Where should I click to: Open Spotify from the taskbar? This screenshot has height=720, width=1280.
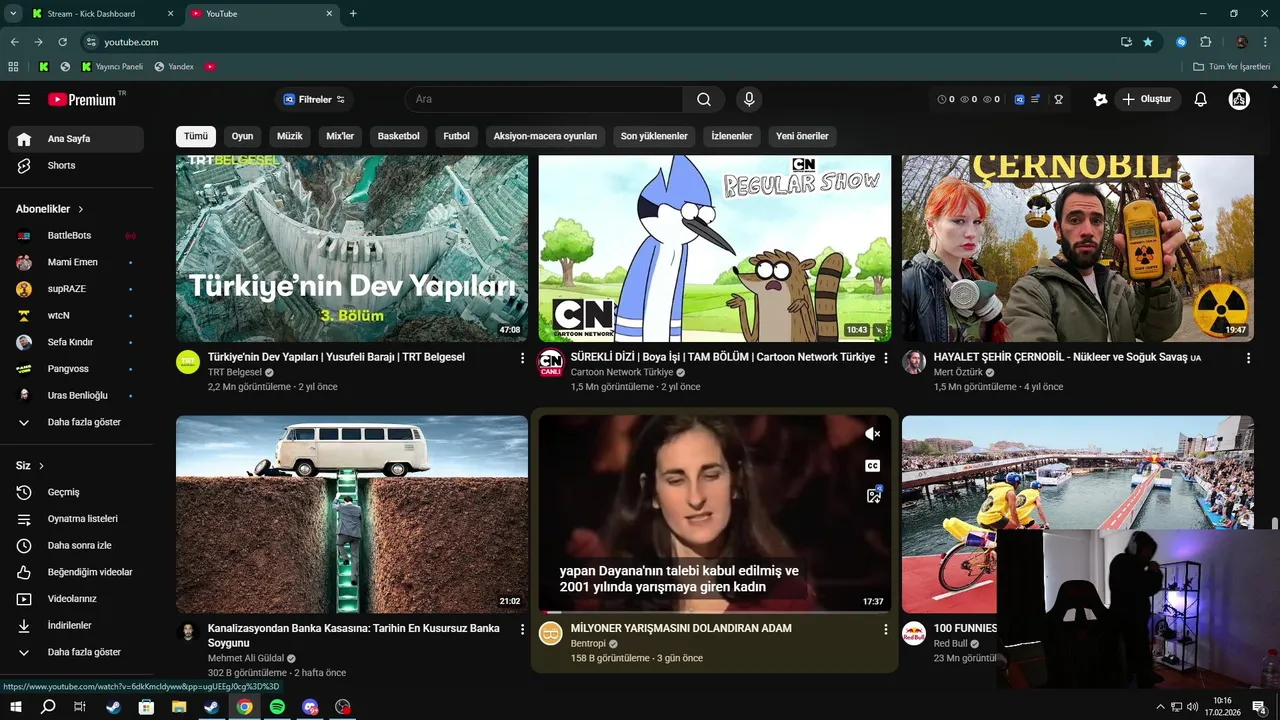tap(277, 707)
